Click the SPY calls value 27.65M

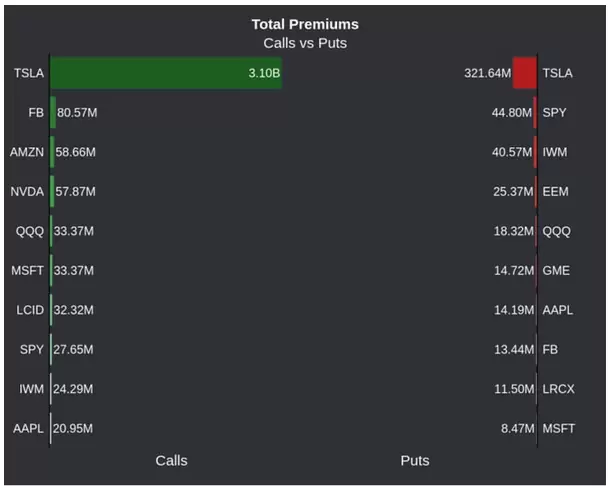(73, 349)
